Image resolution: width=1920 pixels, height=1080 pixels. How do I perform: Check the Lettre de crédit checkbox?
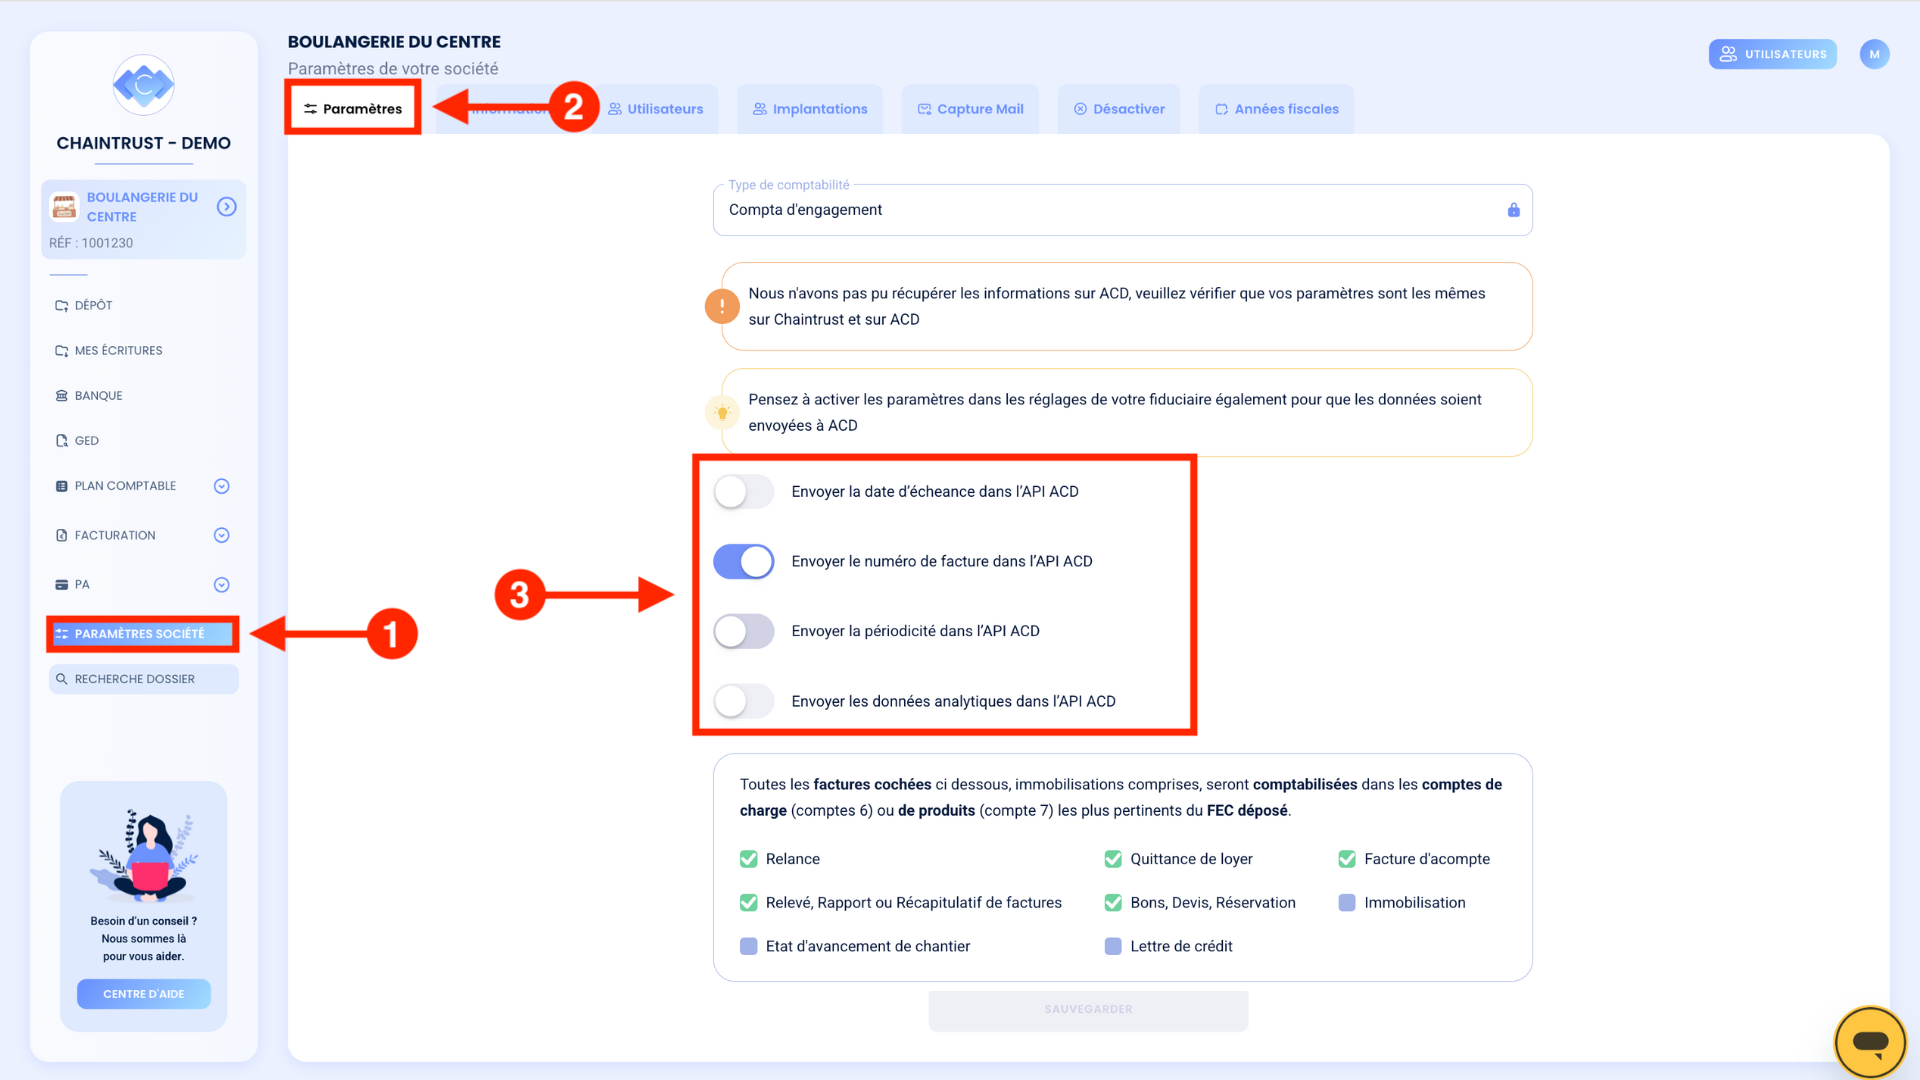(x=1113, y=946)
